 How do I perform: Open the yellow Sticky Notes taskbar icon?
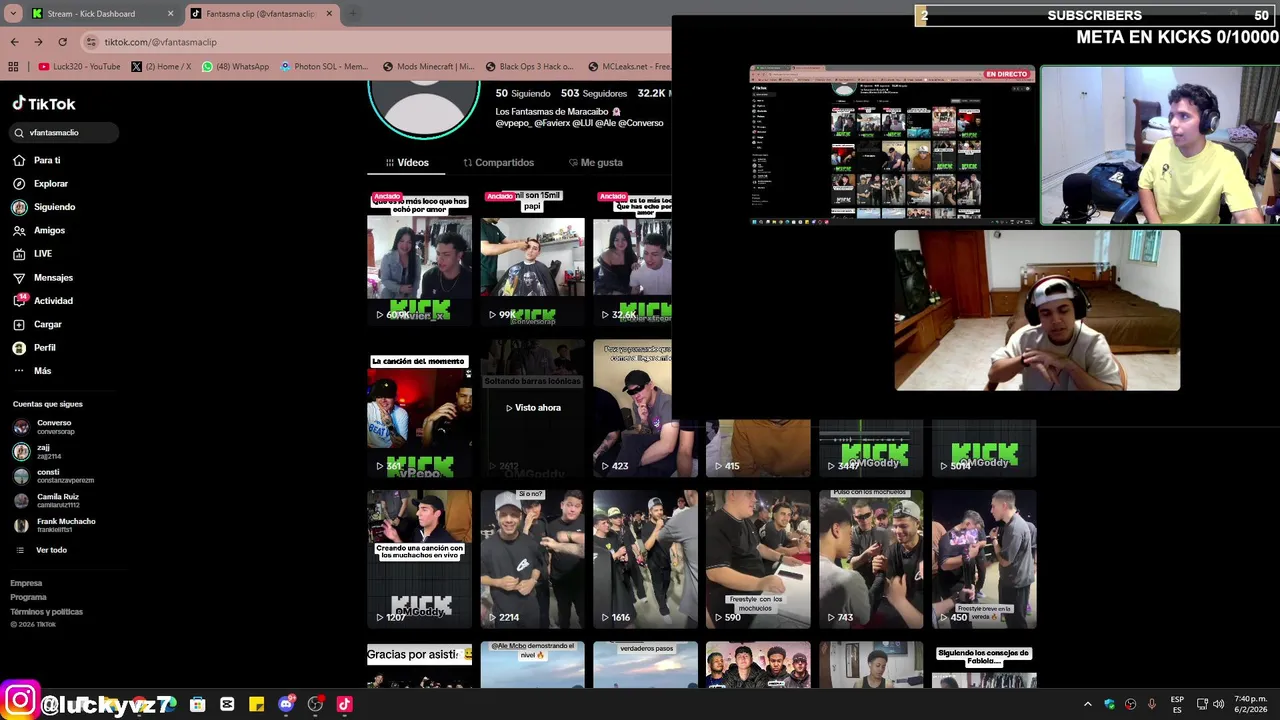coord(256,704)
